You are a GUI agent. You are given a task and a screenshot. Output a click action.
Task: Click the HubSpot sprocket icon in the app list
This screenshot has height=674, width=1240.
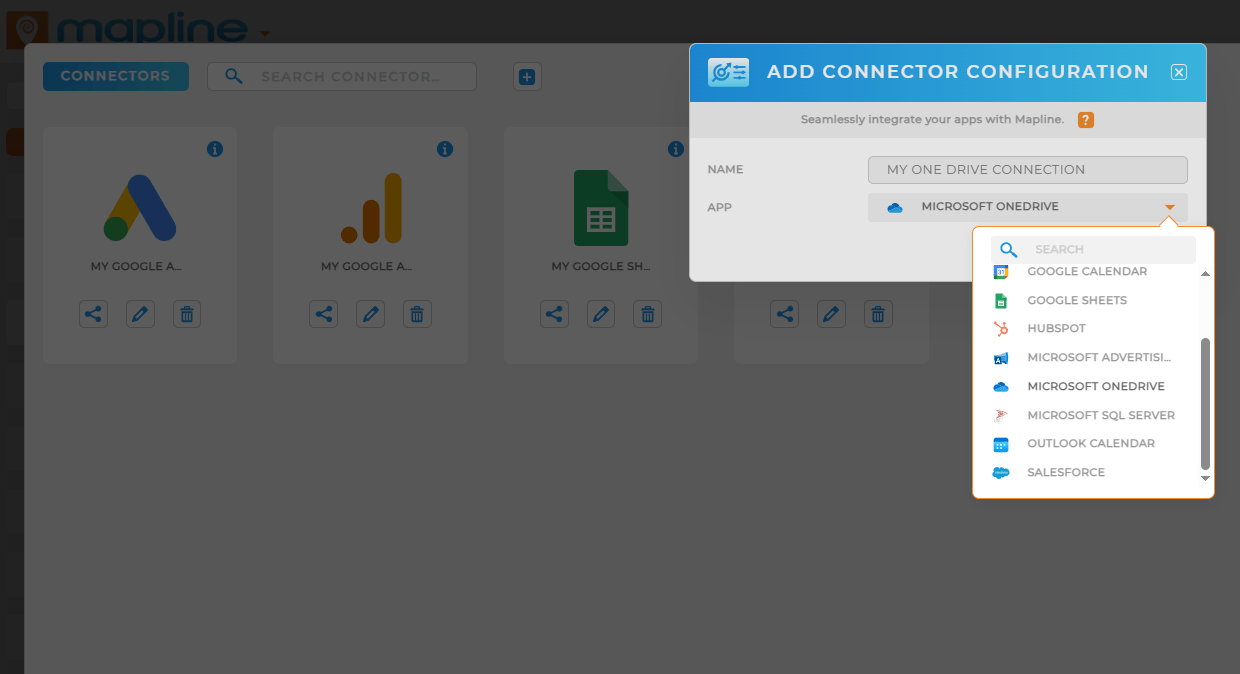[x=1000, y=328]
